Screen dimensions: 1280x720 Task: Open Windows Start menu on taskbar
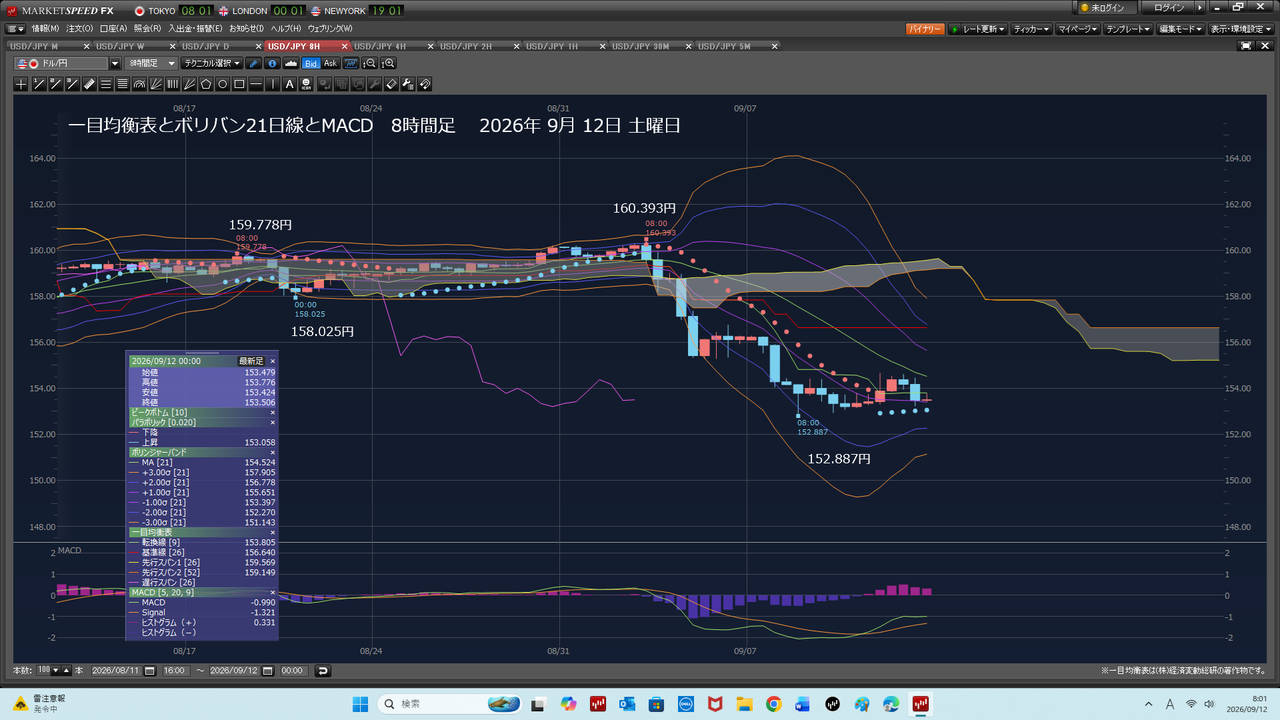click(360, 704)
